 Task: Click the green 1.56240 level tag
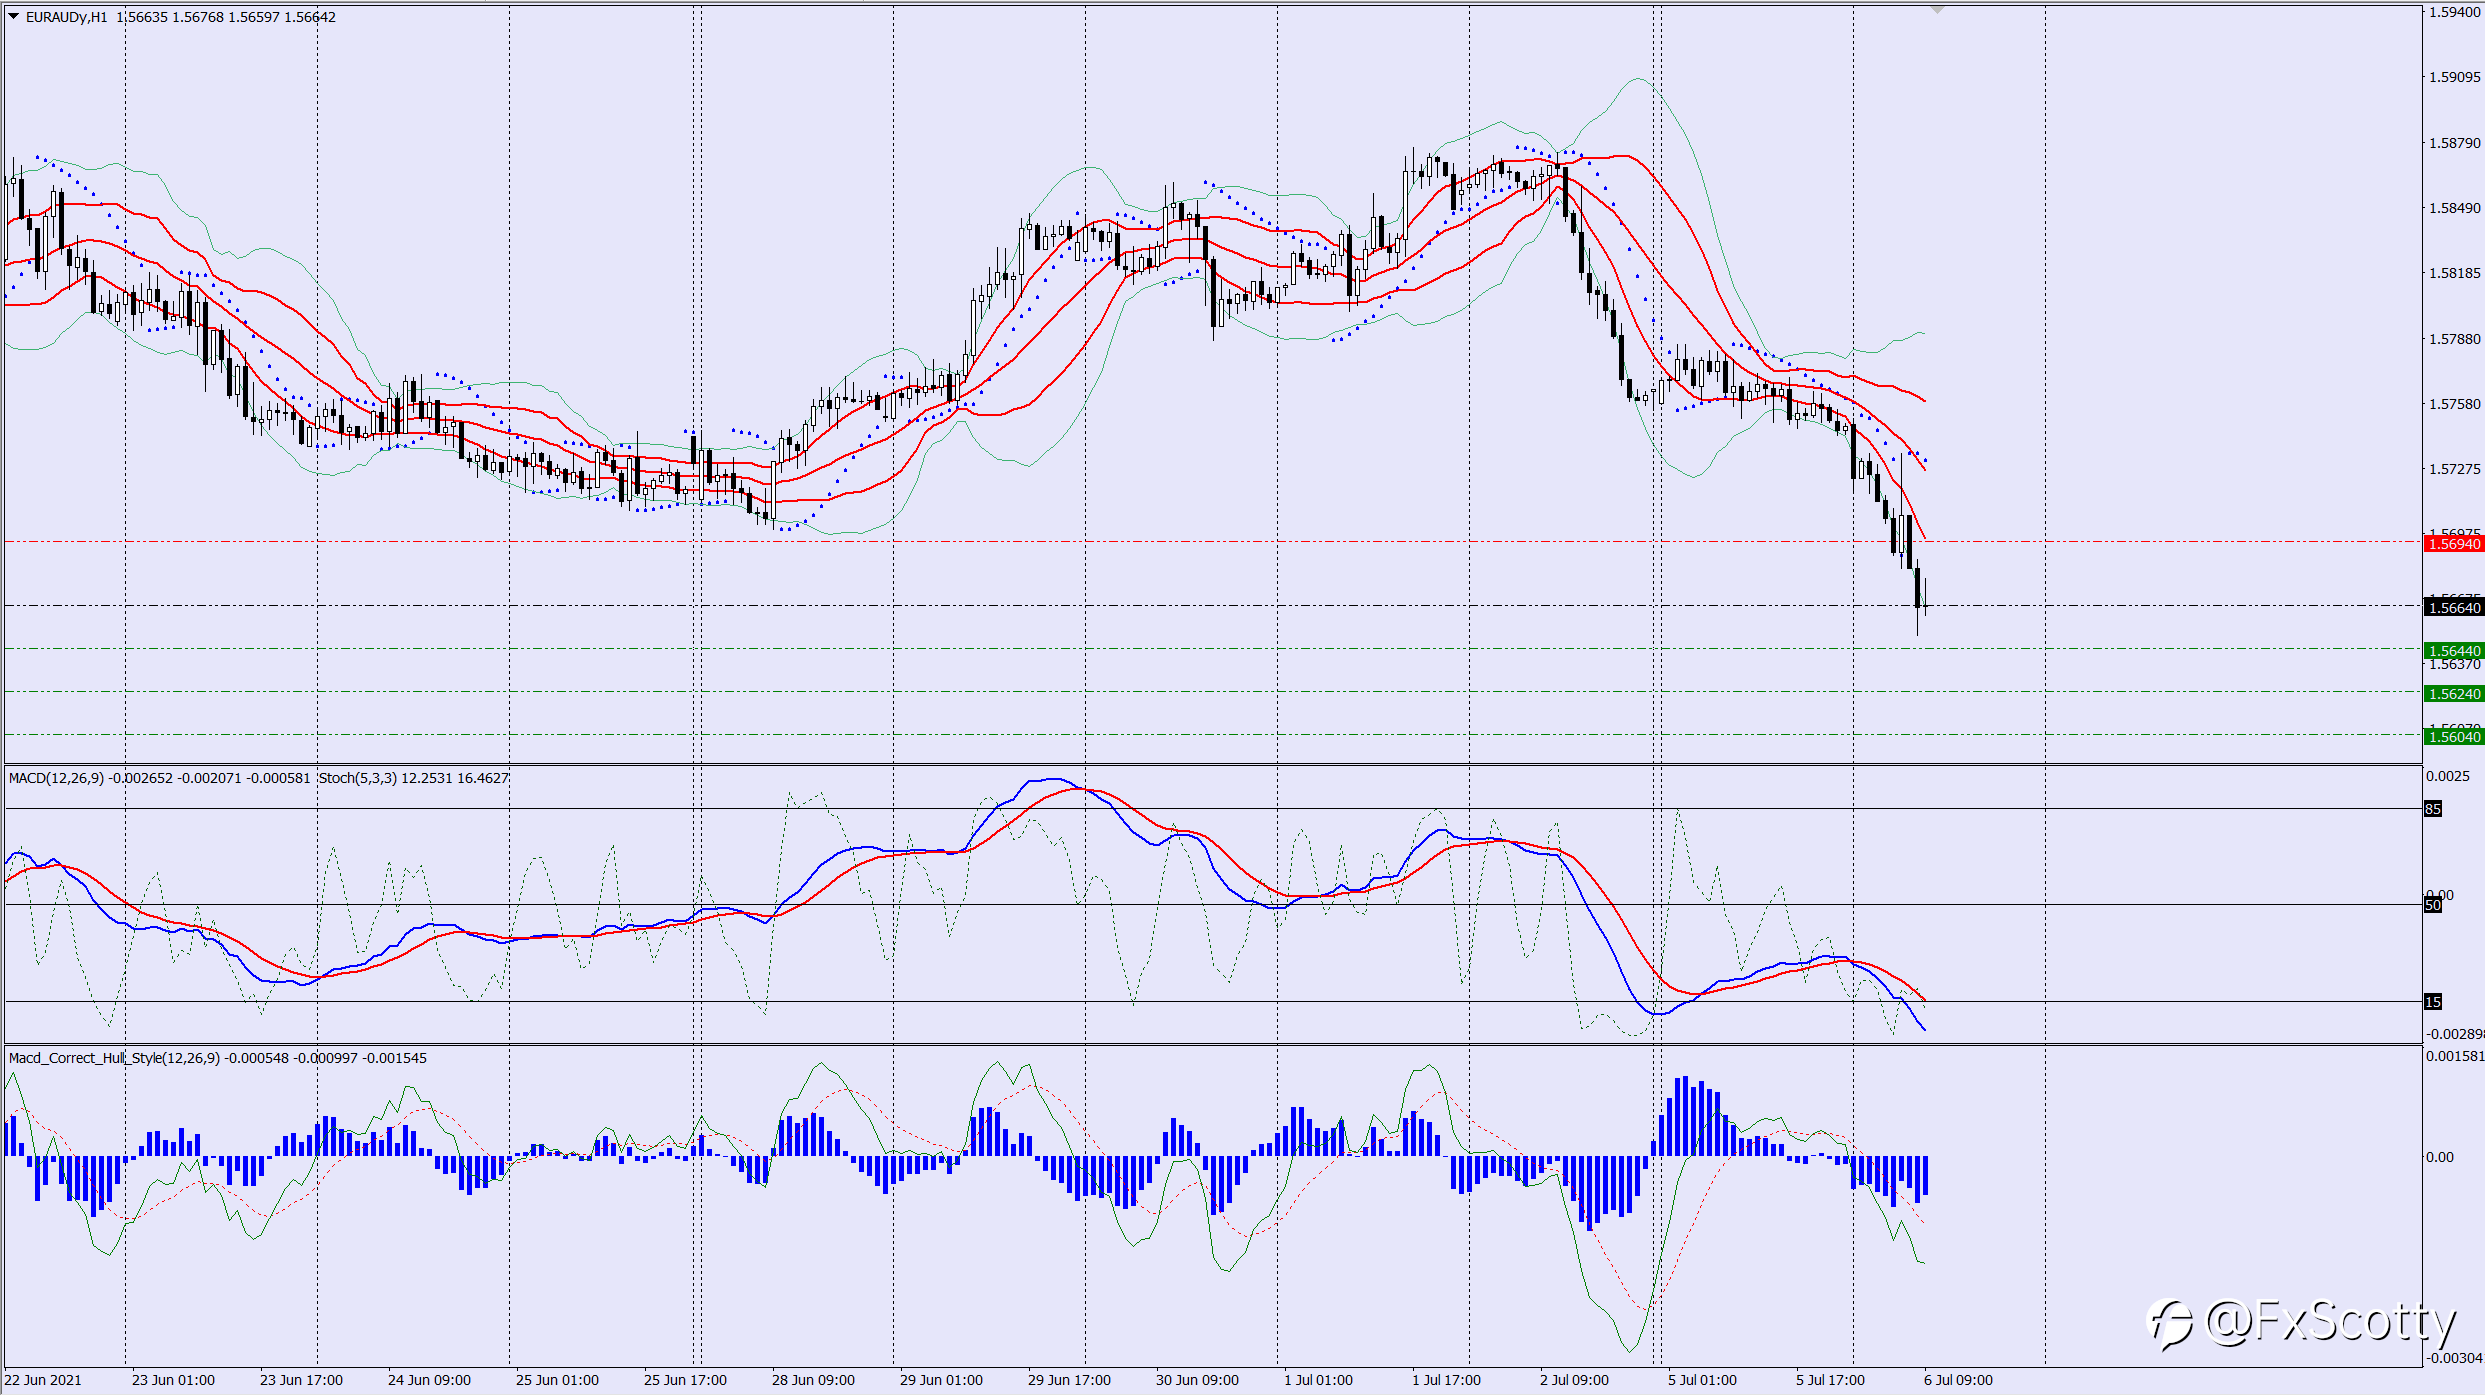(2454, 694)
